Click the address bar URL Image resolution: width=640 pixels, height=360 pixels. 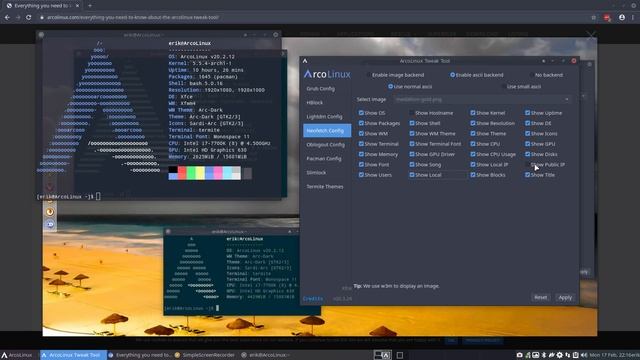point(133,18)
